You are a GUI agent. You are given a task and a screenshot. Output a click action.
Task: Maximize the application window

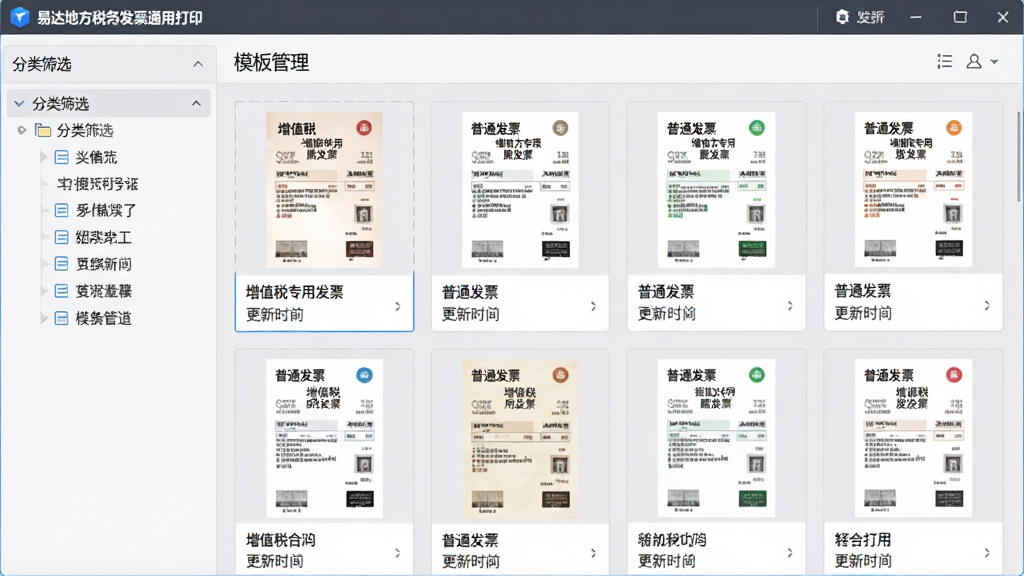(960, 17)
